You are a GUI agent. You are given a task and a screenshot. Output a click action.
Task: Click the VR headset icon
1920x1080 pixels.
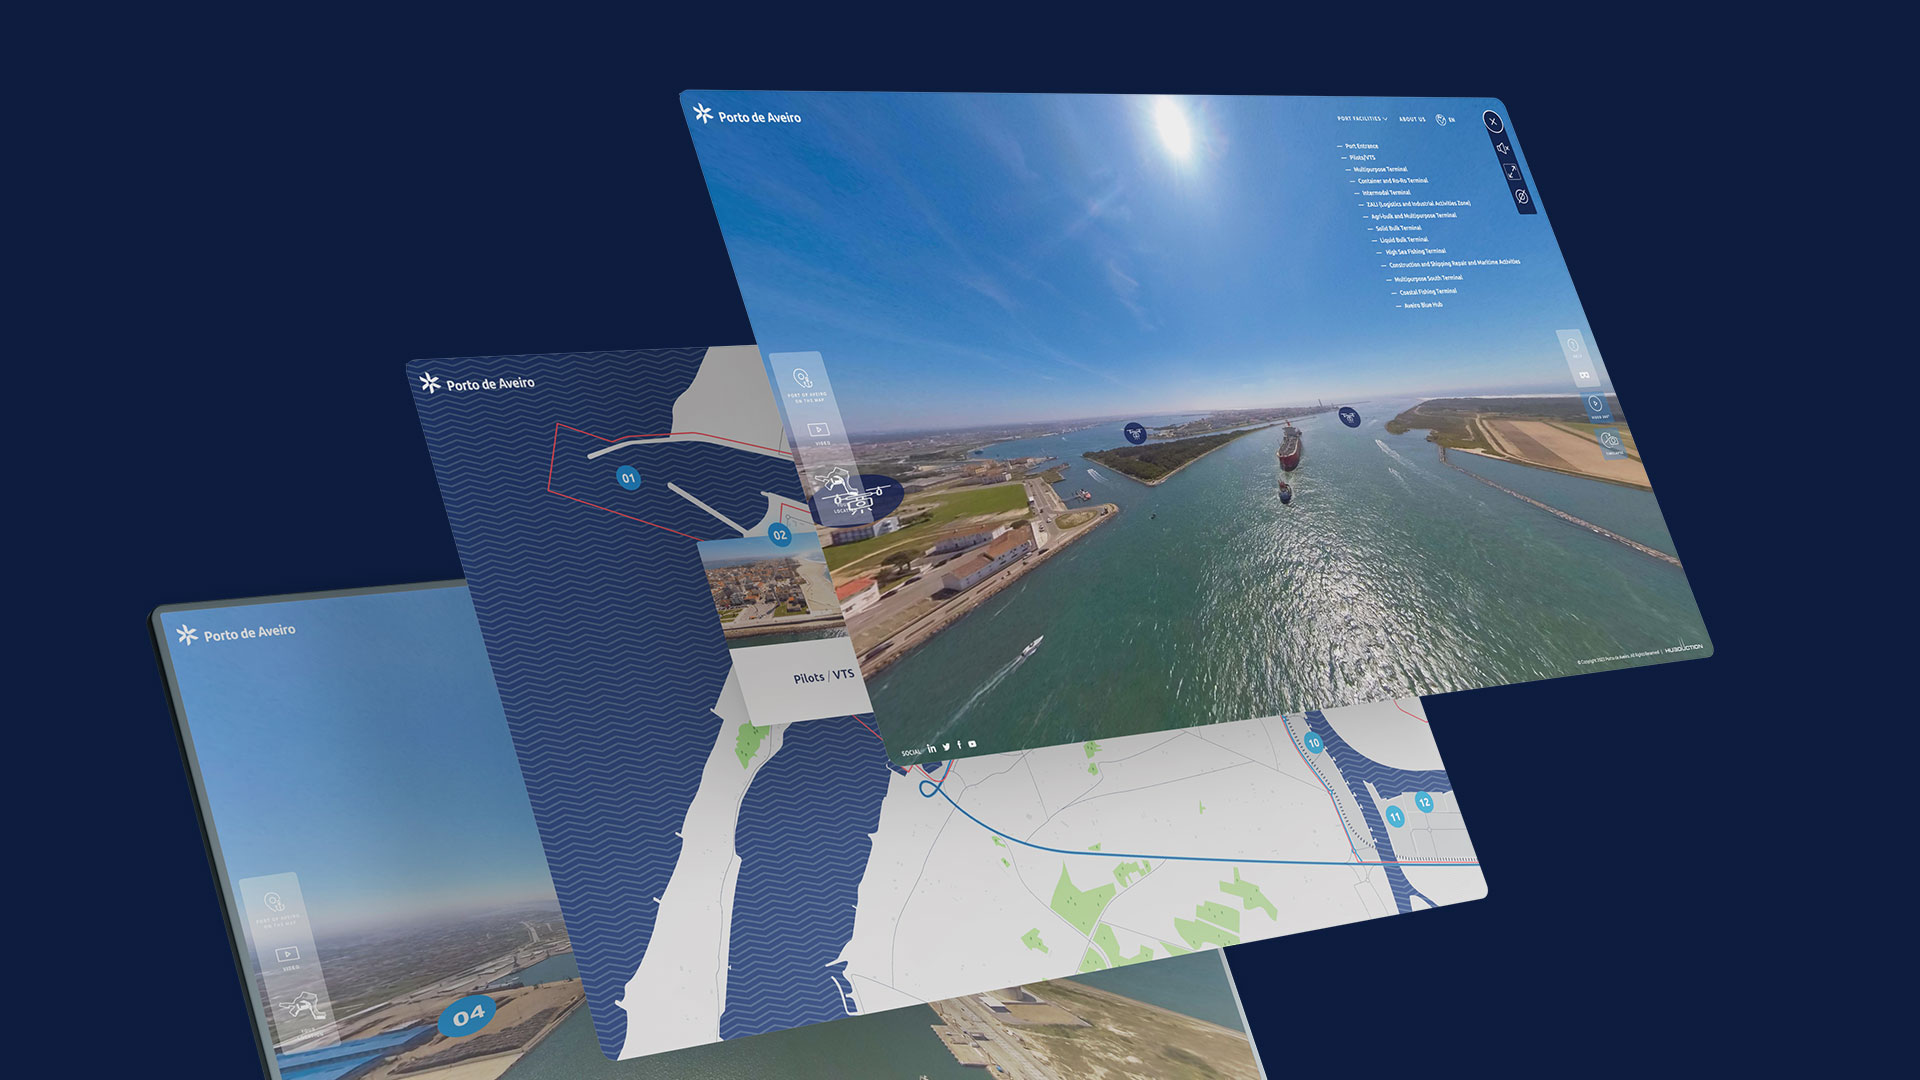(1584, 375)
